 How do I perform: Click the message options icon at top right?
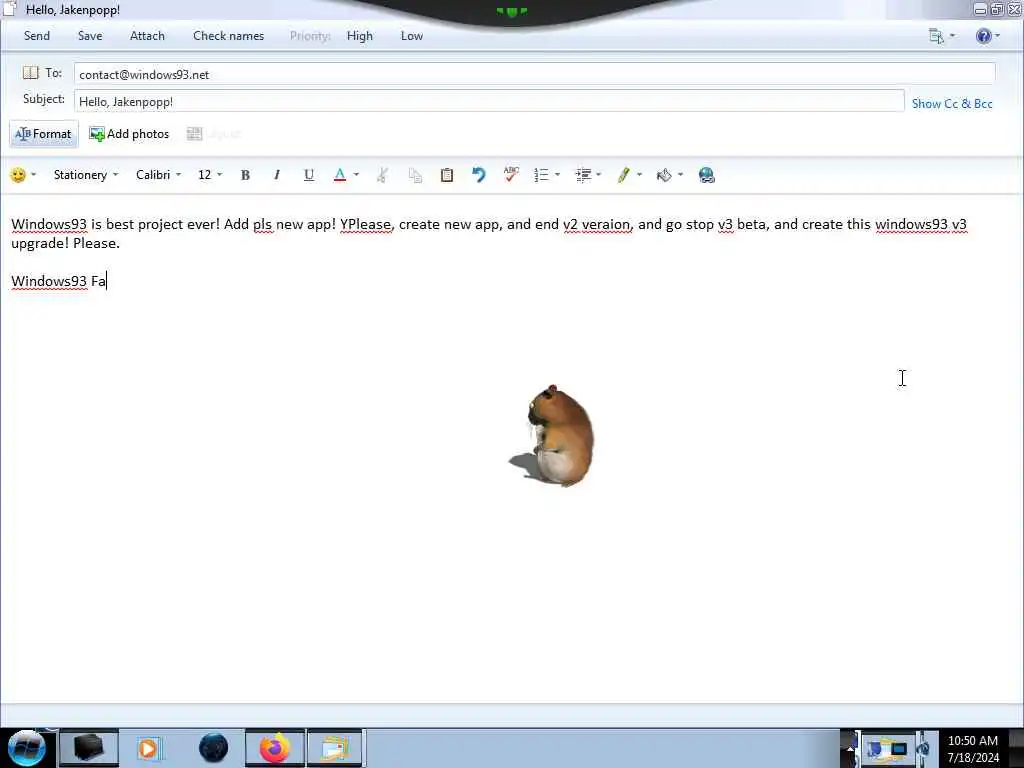tap(936, 36)
